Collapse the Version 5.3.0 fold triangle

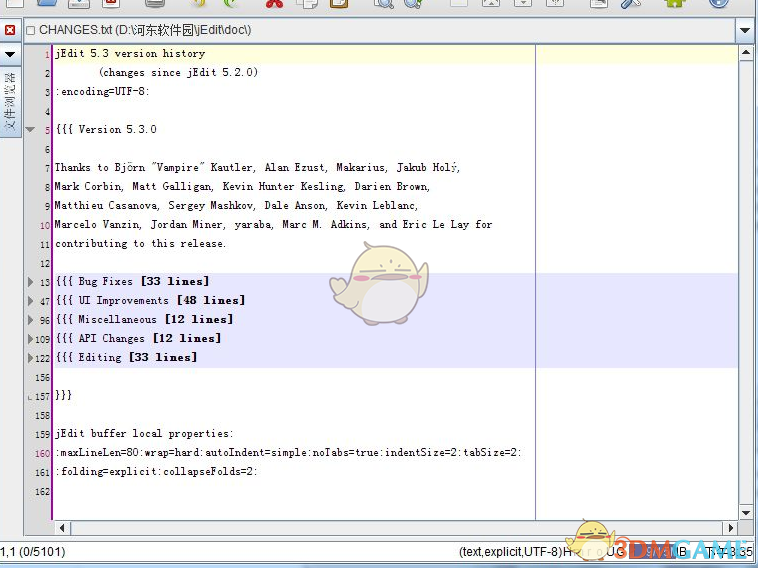click(x=30, y=130)
